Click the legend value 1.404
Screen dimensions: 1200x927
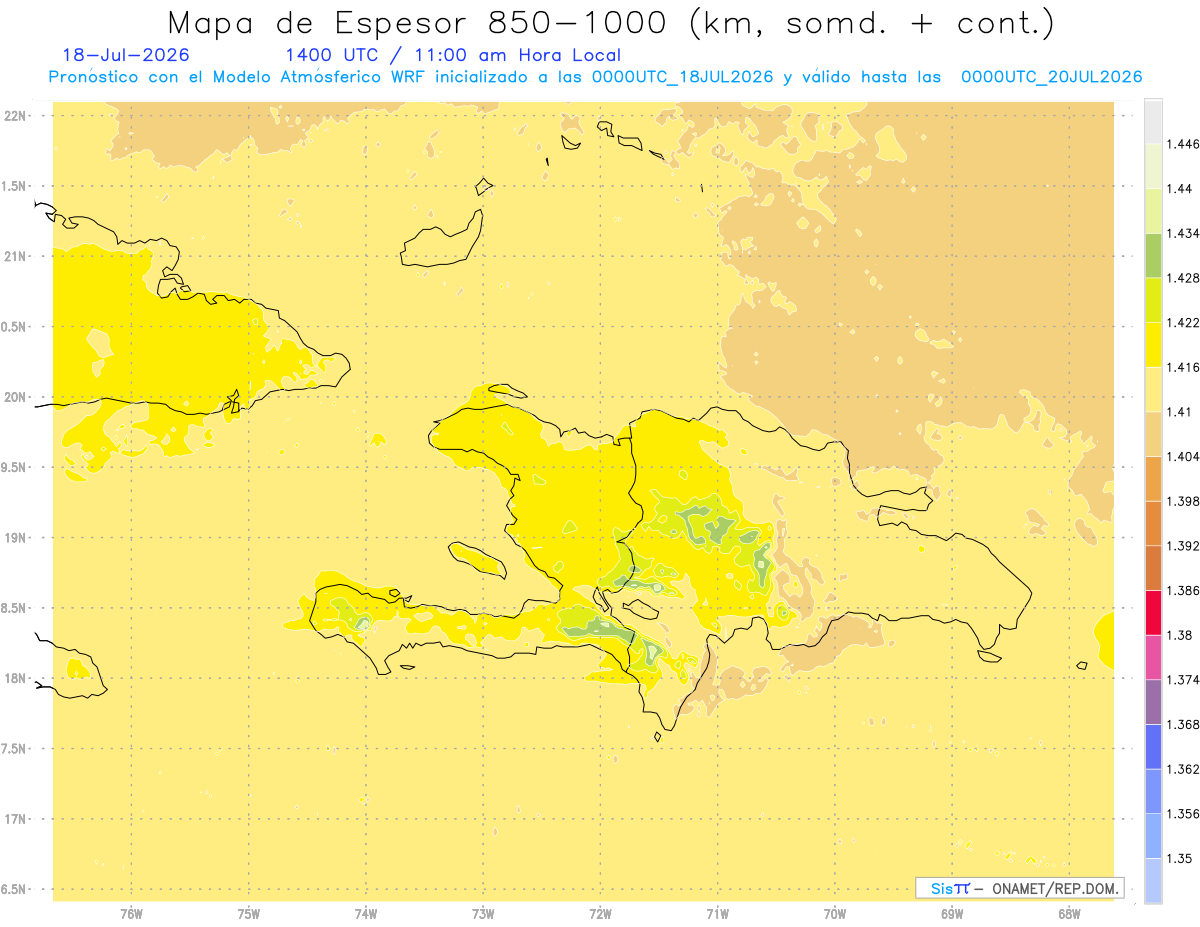[x=1184, y=456]
